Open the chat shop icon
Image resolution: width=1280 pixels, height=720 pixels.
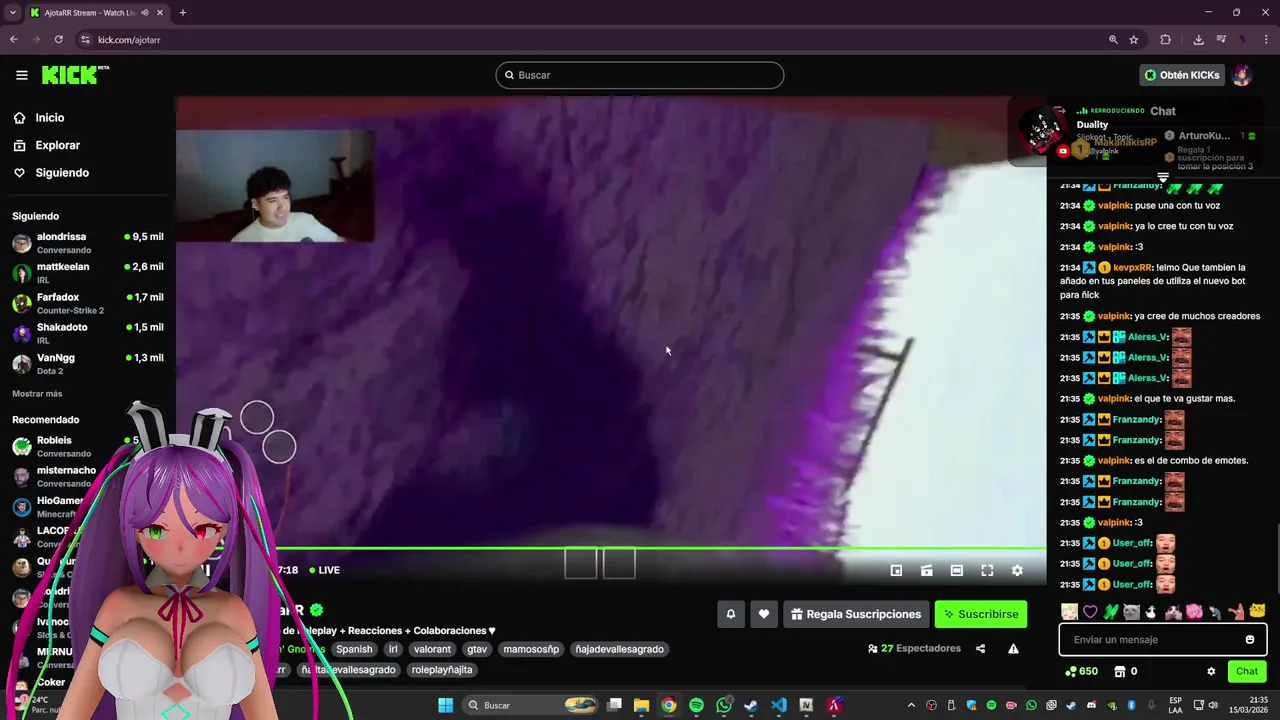(1120, 671)
